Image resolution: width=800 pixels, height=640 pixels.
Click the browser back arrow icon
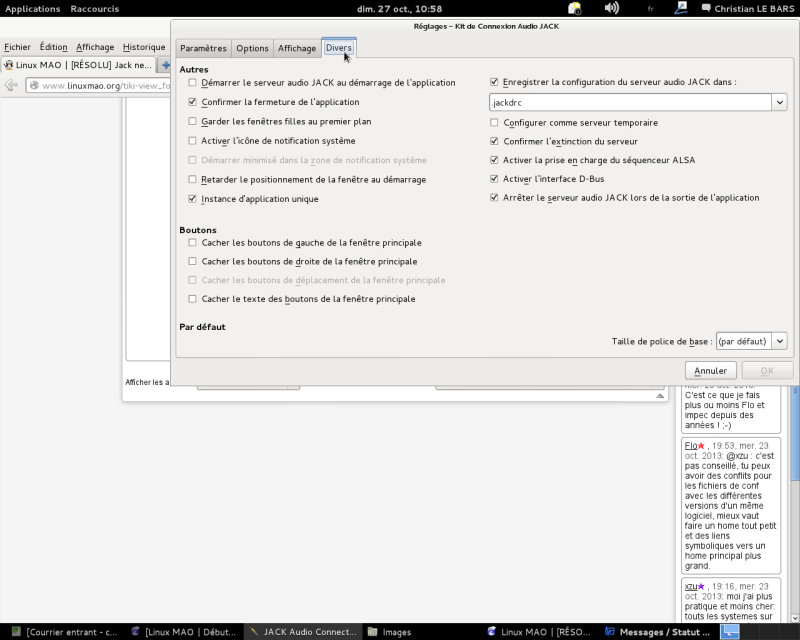click(11, 85)
